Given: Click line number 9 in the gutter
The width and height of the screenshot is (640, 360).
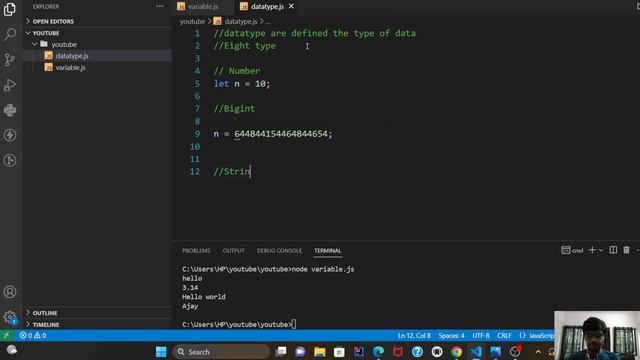Looking at the screenshot, I should coord(197,134).
